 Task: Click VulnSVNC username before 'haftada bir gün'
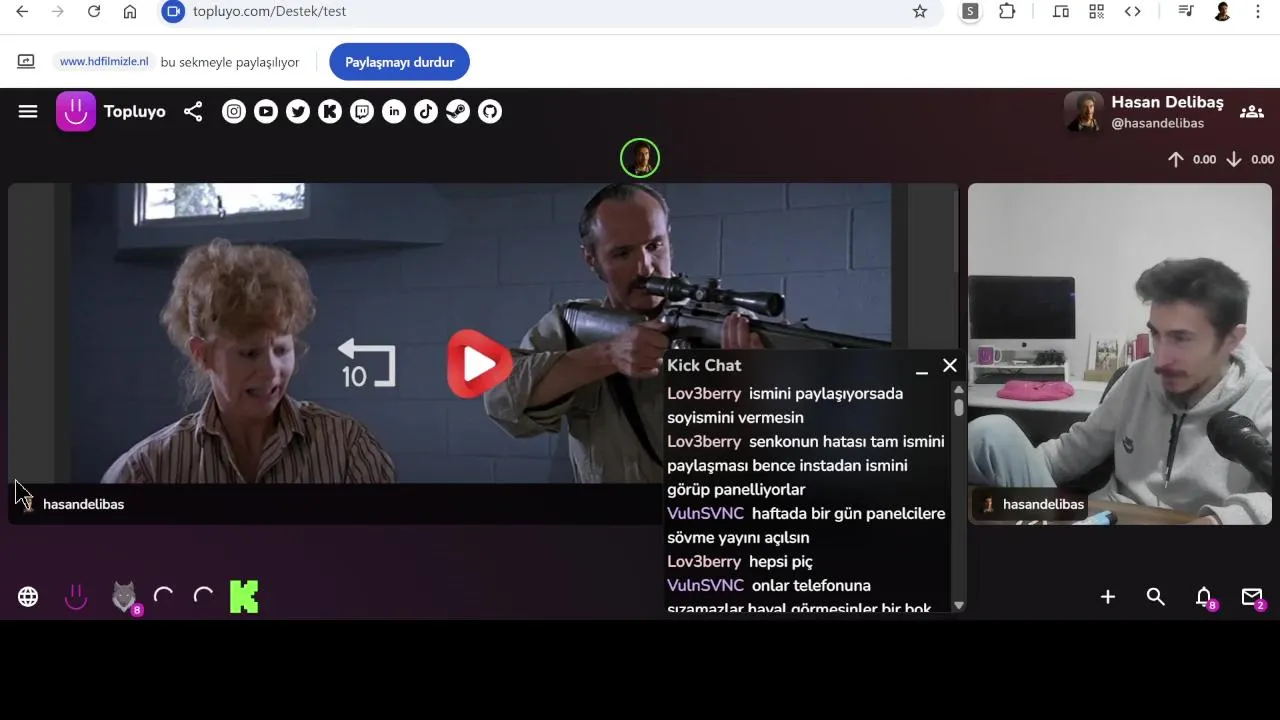point(705,514)
